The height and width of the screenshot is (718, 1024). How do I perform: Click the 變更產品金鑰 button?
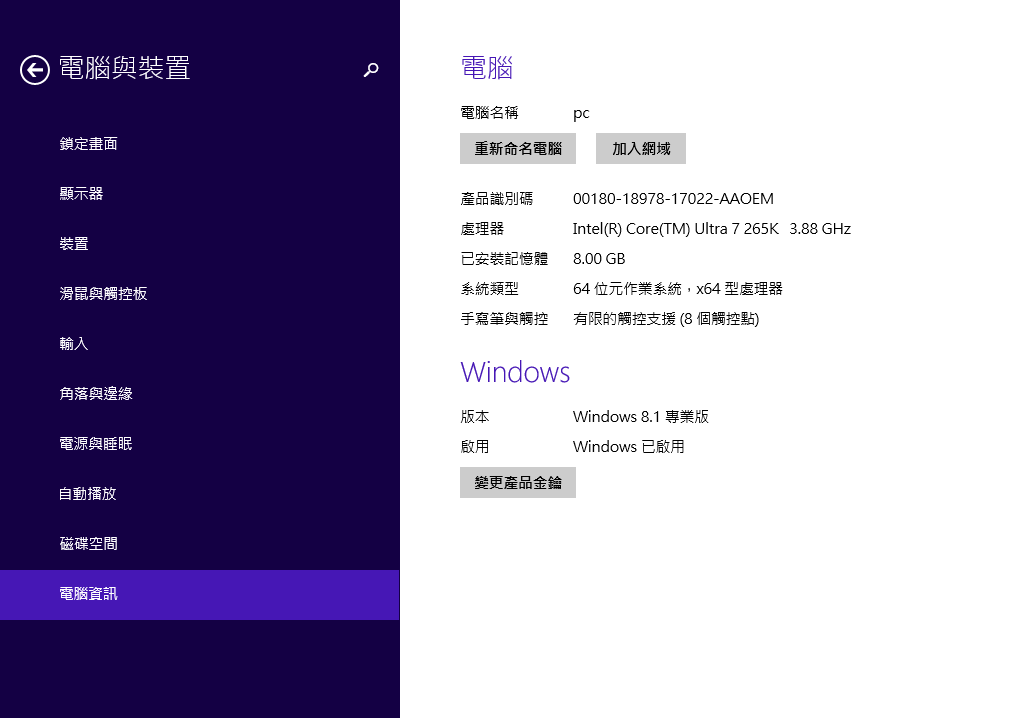[x=518, y=482]
